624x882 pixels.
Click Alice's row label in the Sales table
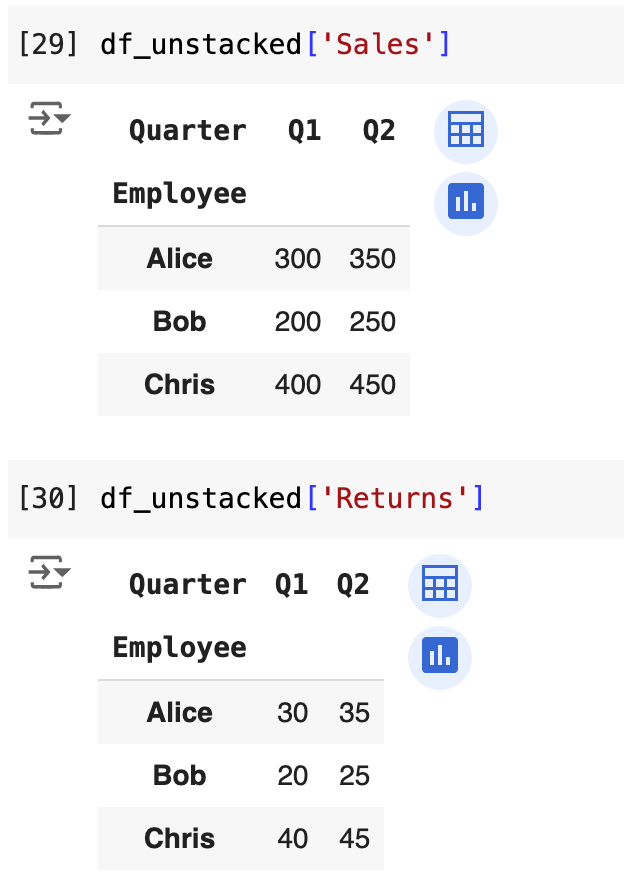[180, 259]
